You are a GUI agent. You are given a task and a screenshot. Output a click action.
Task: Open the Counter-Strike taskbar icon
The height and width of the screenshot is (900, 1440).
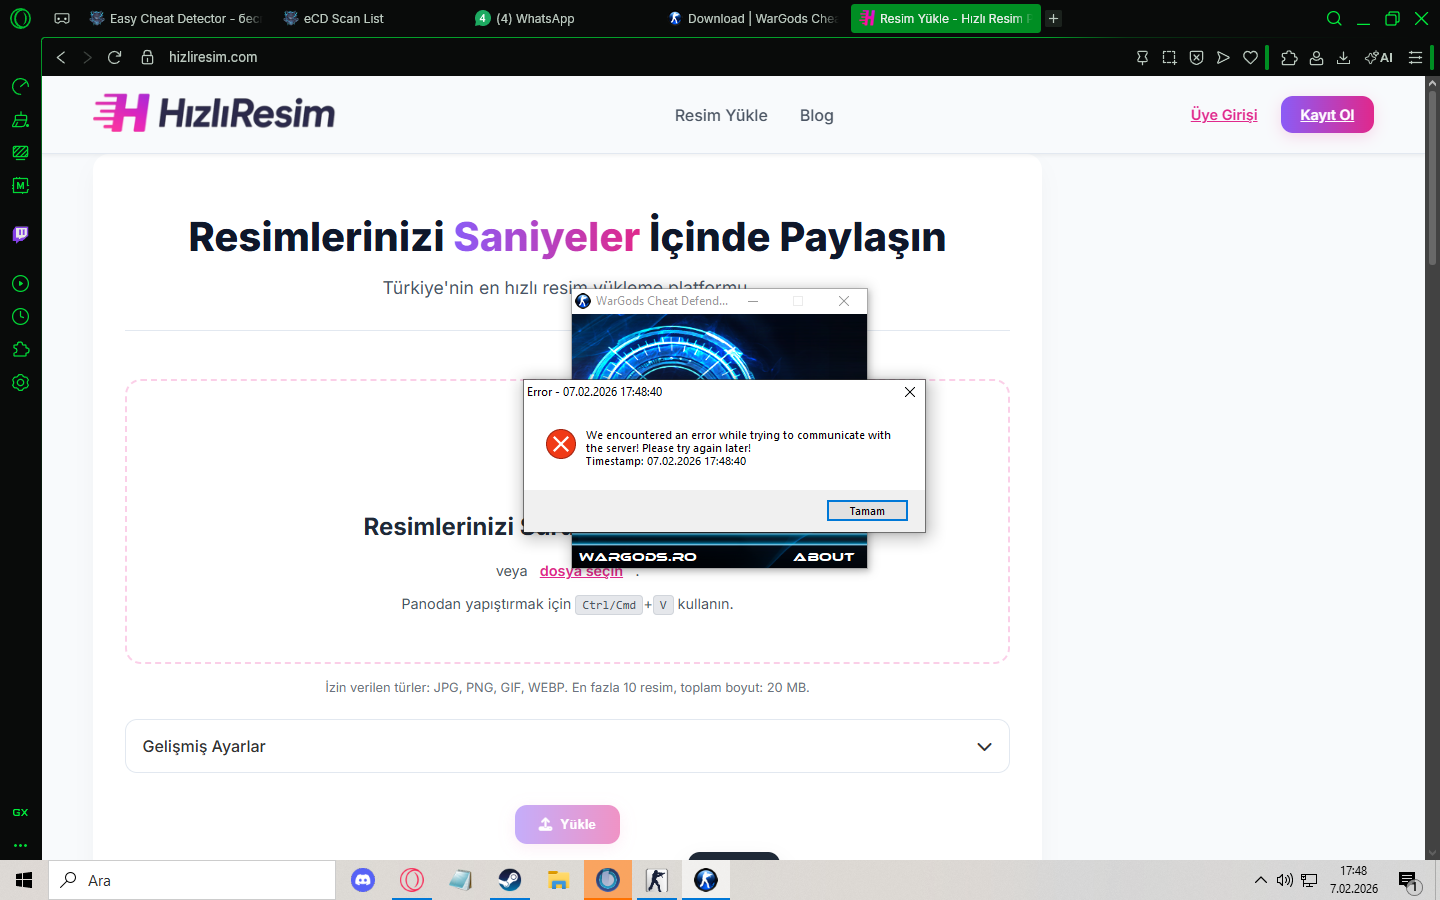coord(657,880)
